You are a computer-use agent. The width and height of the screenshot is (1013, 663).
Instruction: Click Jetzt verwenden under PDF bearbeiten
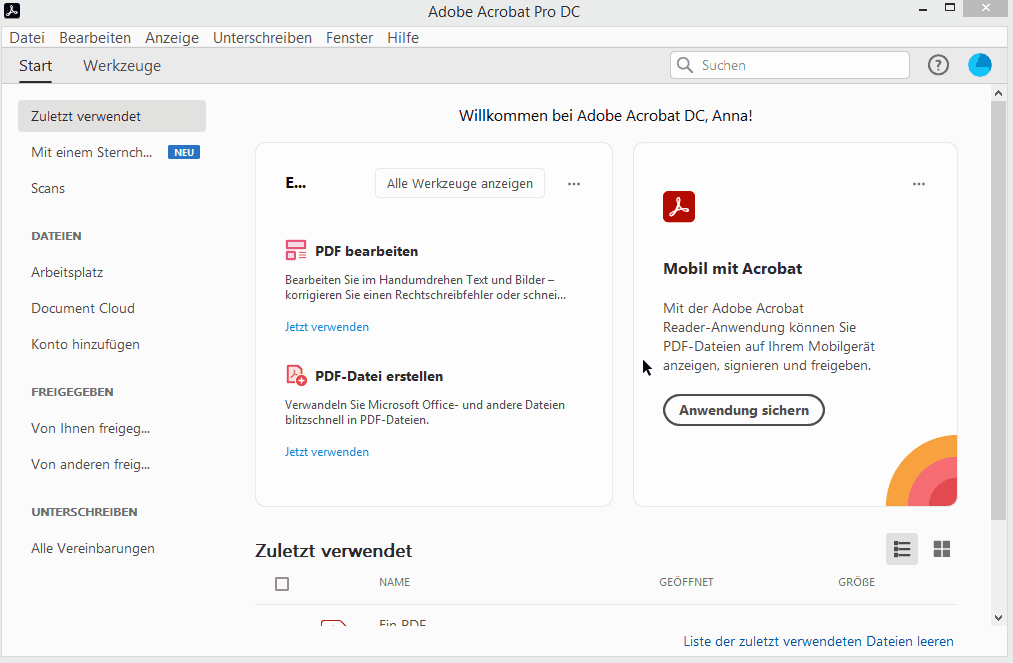point(327,327)
